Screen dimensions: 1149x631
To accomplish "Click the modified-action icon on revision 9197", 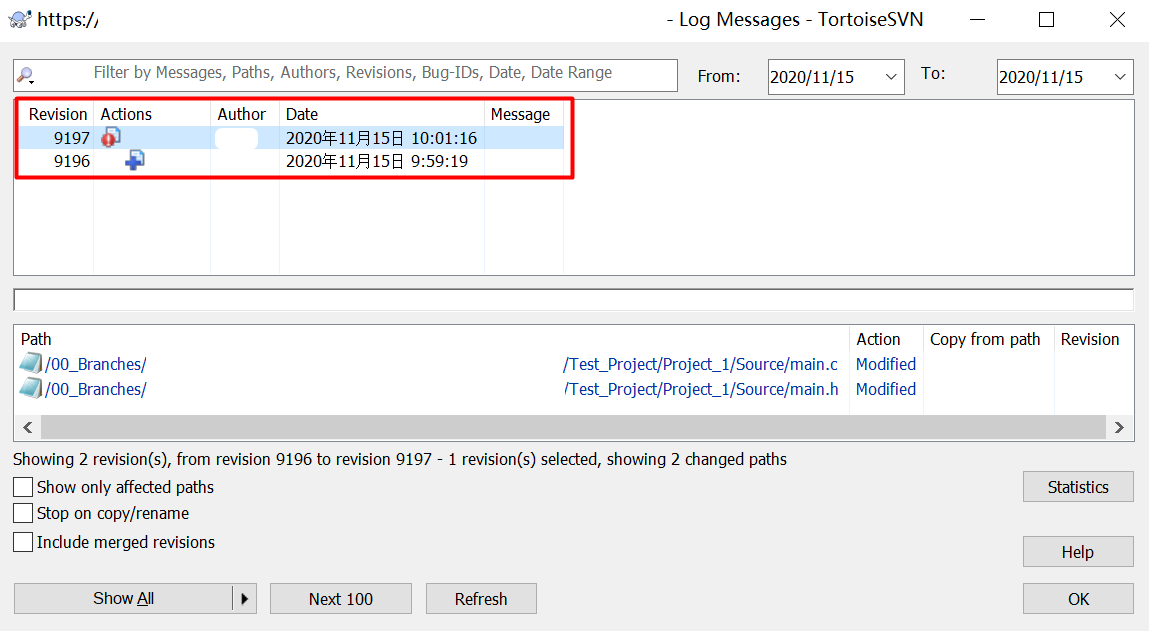I will pos(111,137).
